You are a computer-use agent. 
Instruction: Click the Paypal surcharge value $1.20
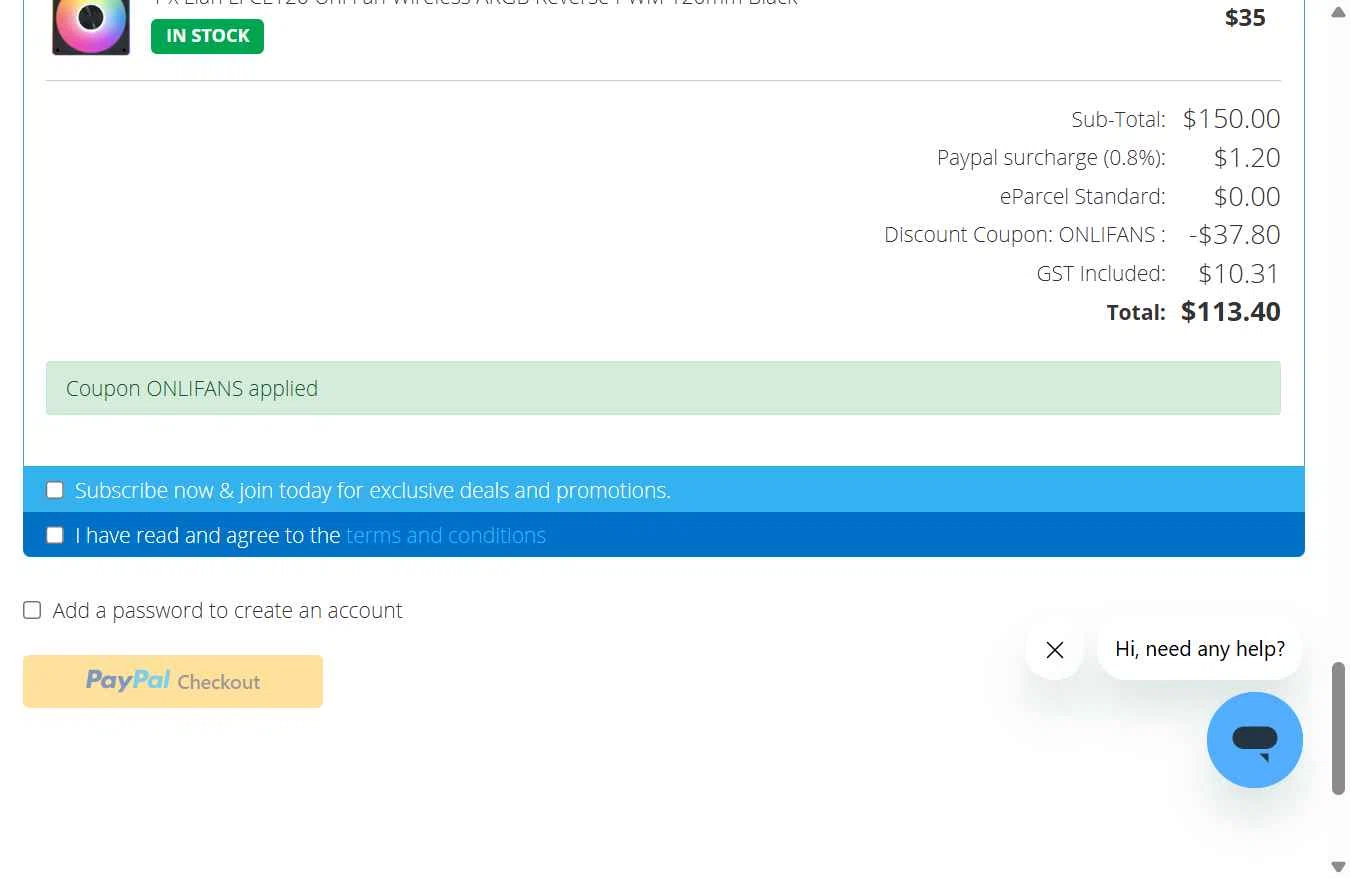[x=1247, y=158]
